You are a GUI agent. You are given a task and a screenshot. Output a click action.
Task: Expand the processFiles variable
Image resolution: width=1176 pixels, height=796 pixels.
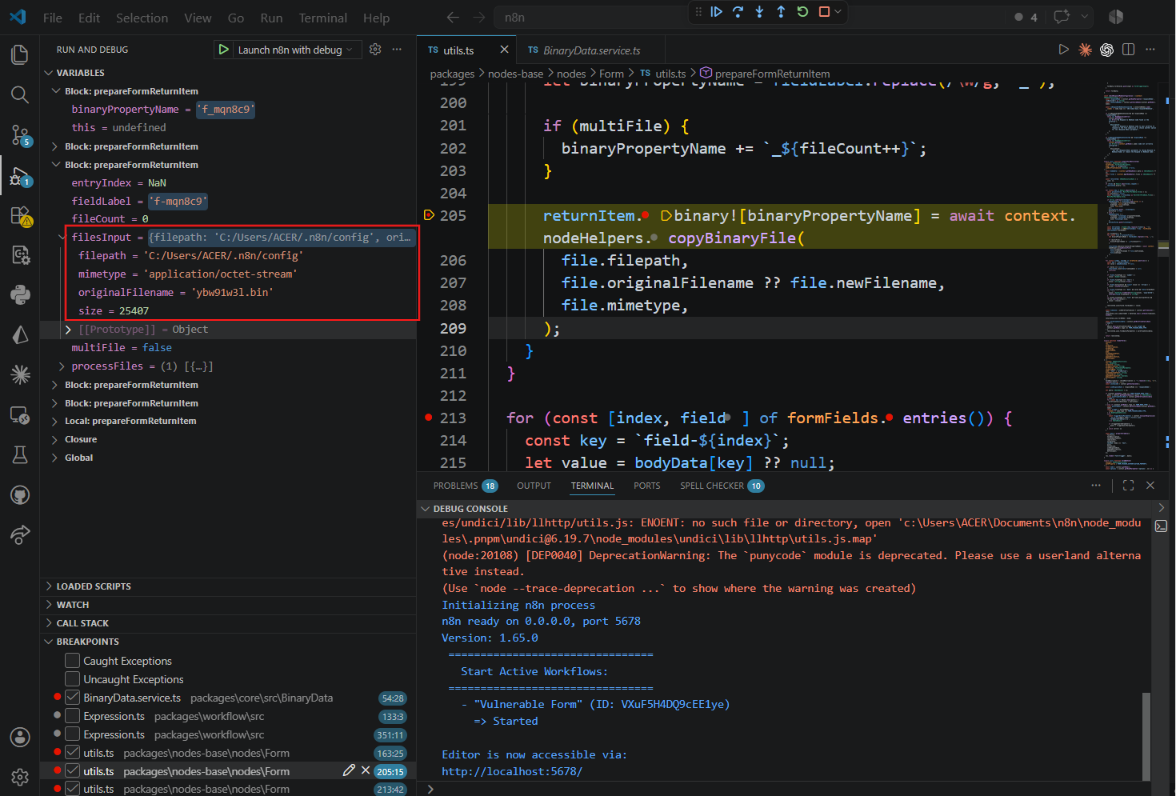point(62,366)
